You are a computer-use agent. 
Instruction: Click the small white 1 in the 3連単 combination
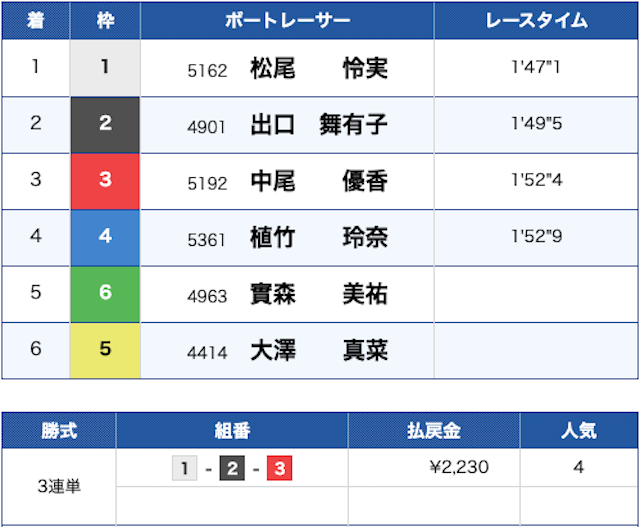click(x=185, y=468)
